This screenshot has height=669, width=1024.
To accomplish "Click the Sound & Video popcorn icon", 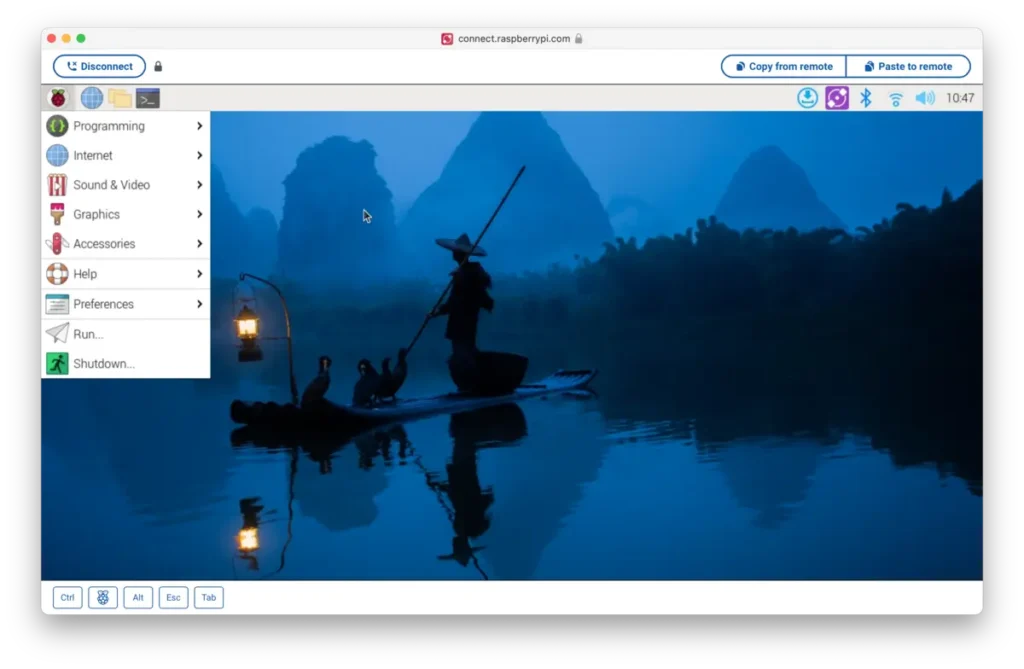I will click(x=57, y=185).
